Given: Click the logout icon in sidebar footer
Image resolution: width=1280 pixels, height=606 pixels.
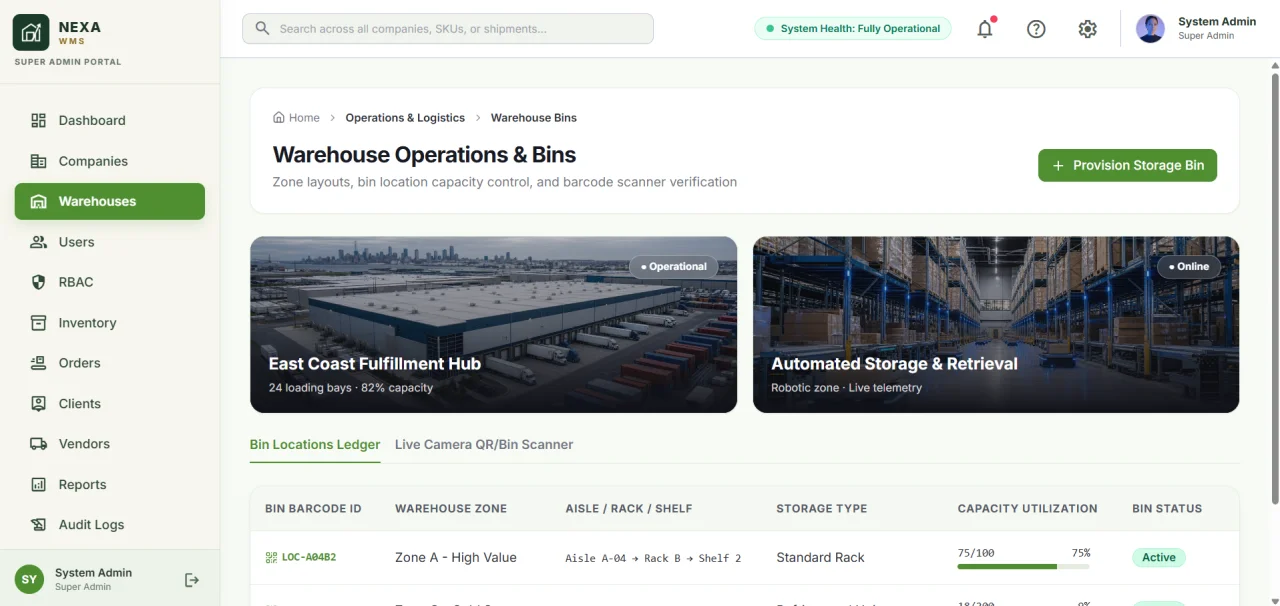Looking at the screenshot, I should coord(192,580).
